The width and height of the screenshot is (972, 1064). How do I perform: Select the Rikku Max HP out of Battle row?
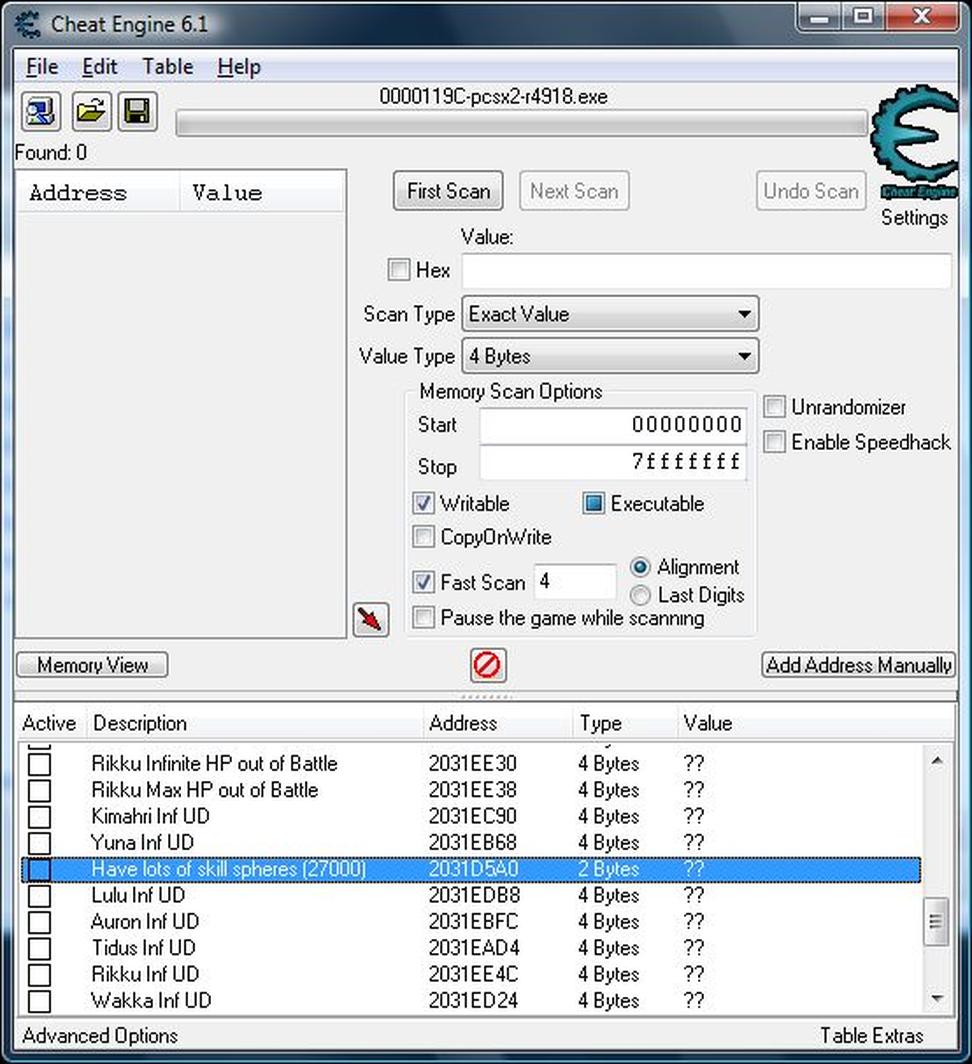[471, 791]
